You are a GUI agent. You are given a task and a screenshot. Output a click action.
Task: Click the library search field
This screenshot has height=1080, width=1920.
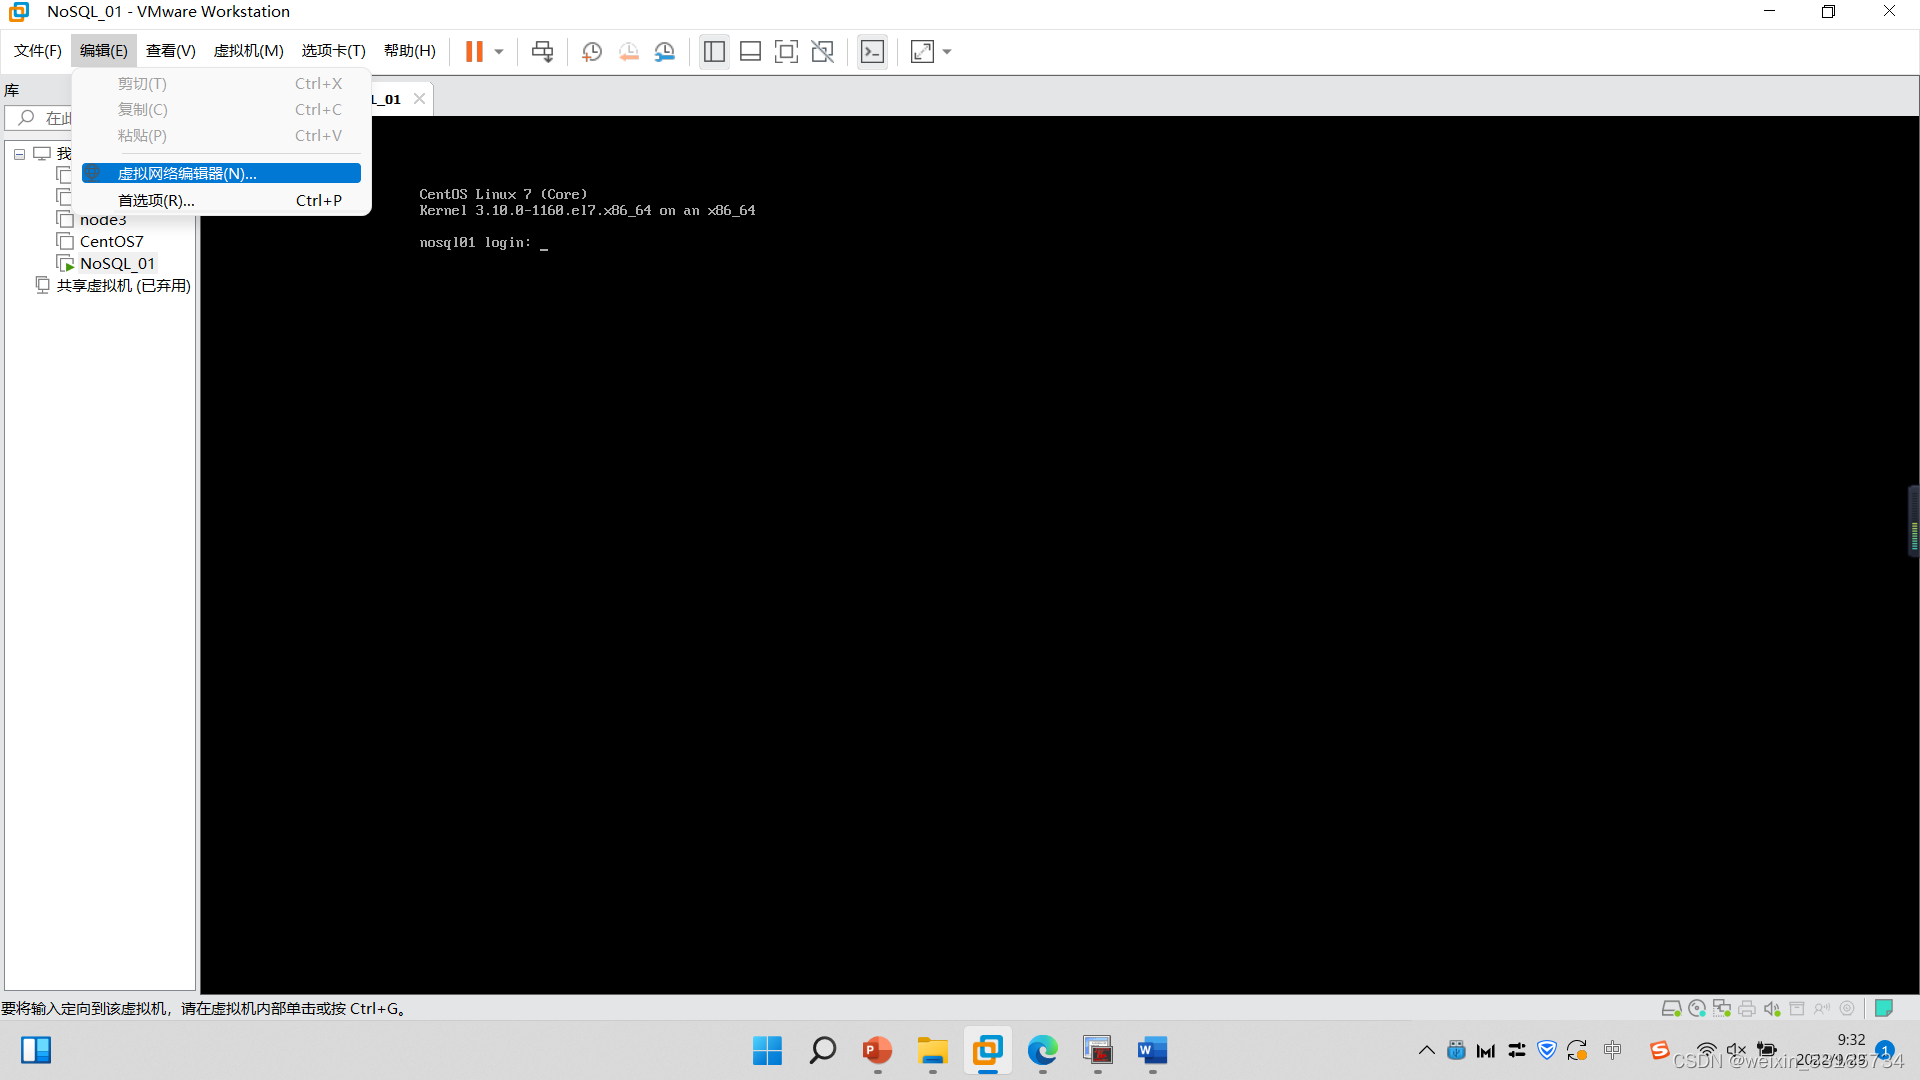[x=50, y=118]
